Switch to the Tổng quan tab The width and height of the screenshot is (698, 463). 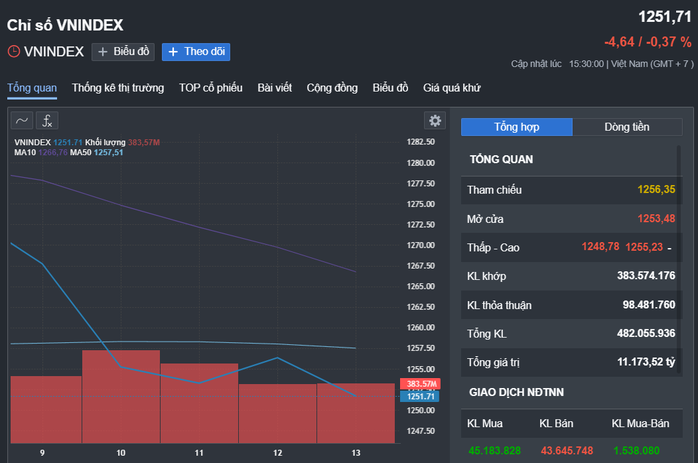32,88
